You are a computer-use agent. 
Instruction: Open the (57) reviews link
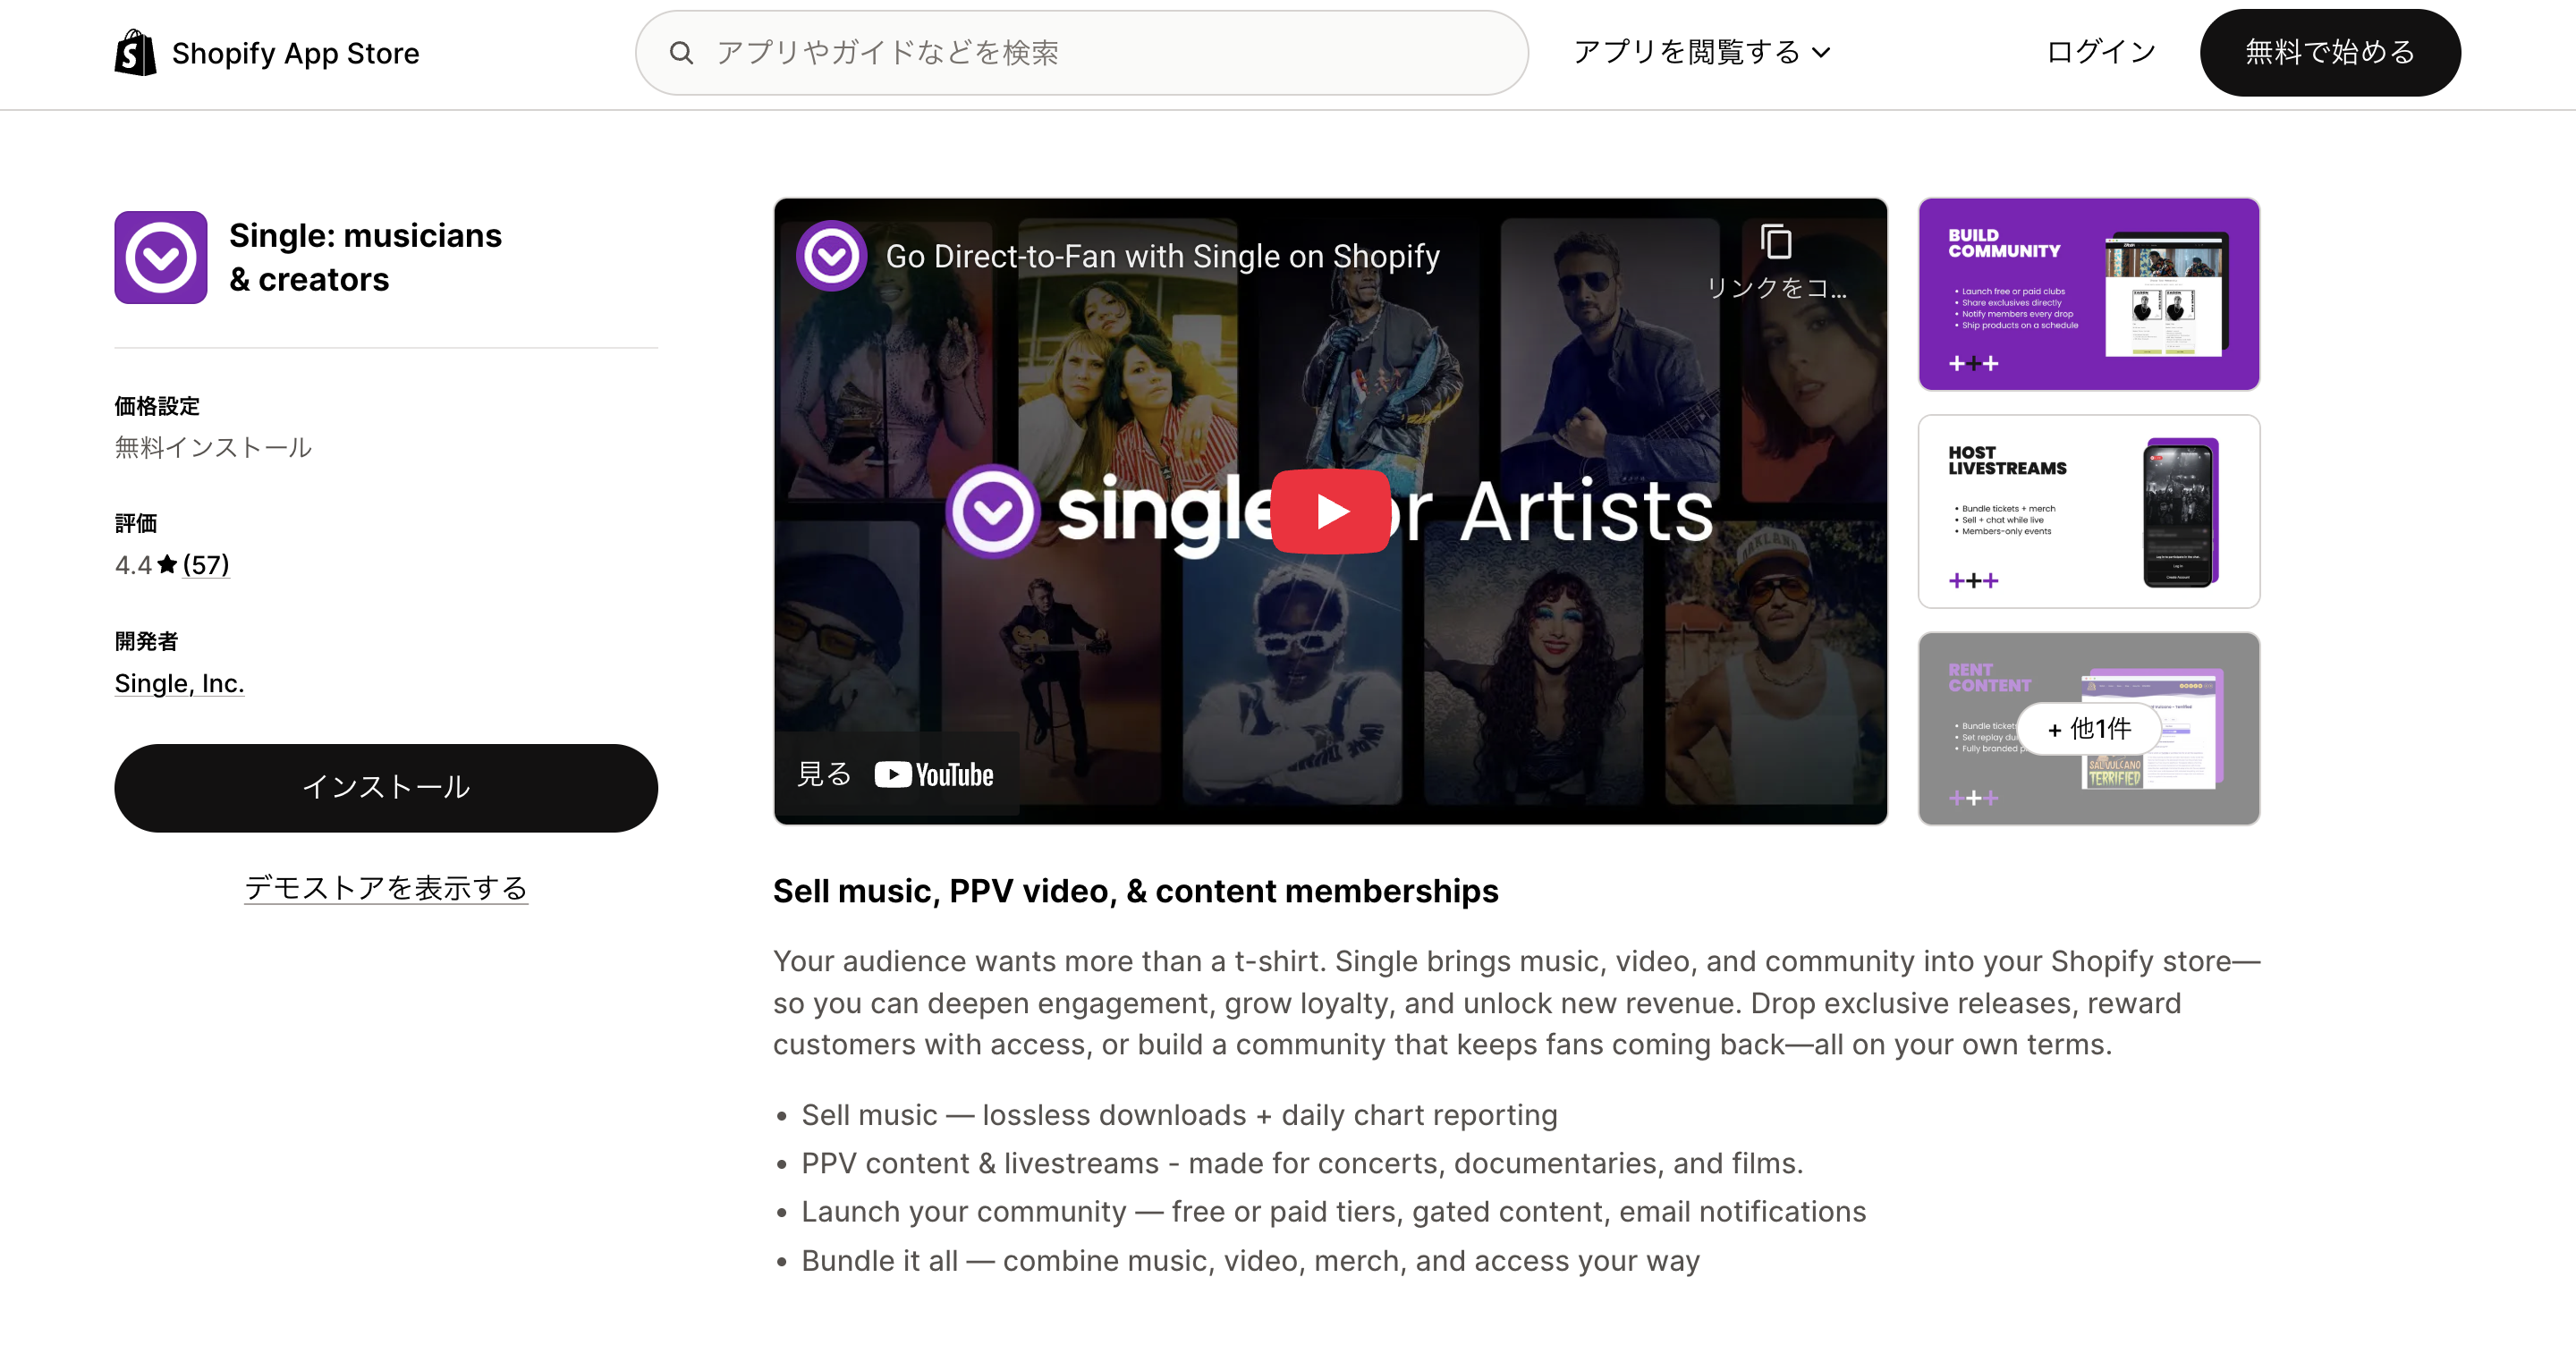point(205,564)
